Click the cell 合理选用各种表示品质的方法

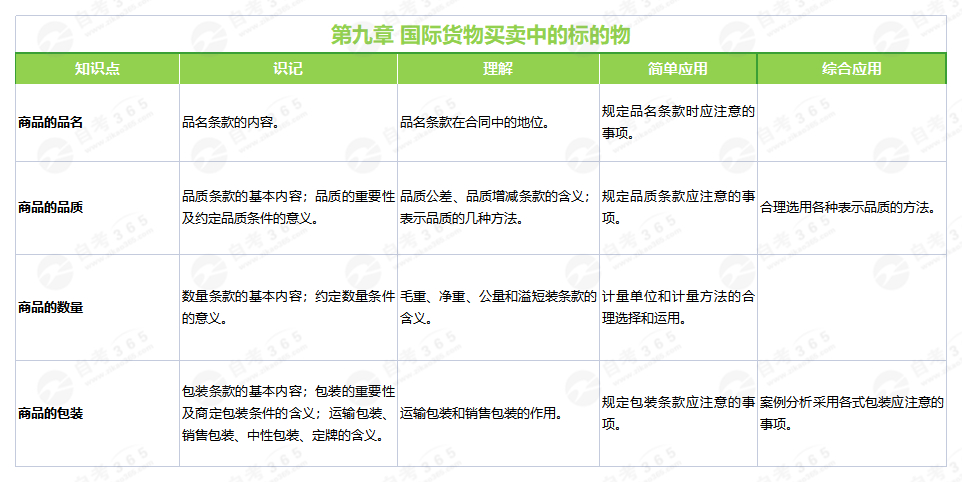[848, 208]
